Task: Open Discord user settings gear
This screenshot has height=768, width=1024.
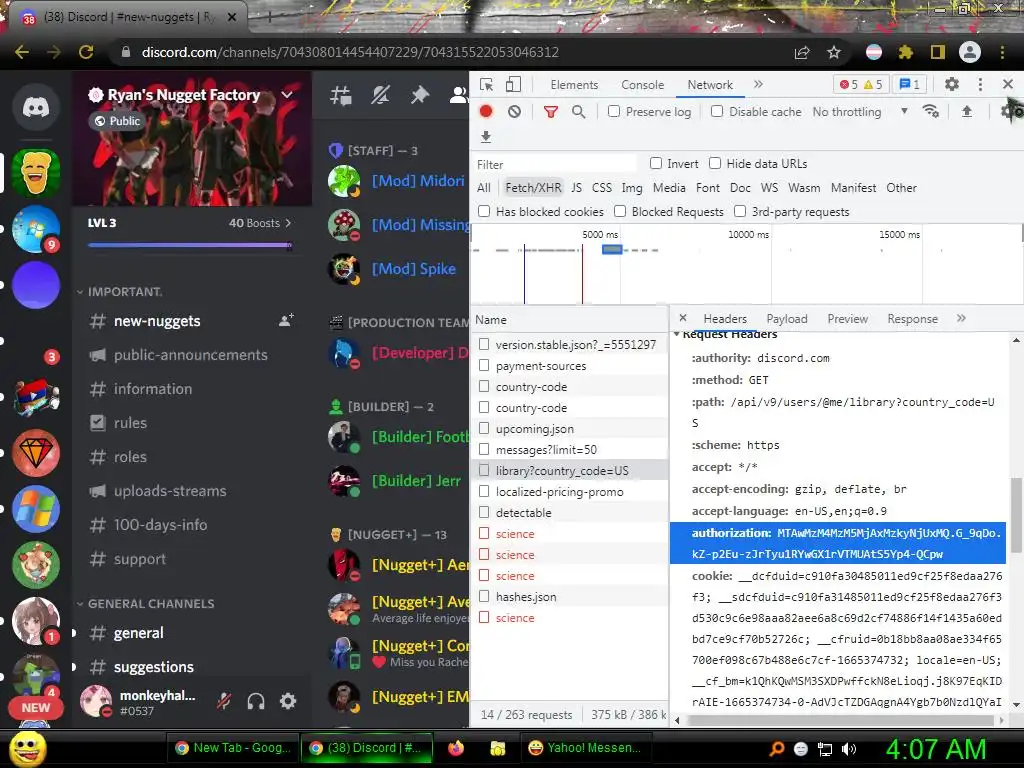Action: pyautogui.click(x=288, y=701)
